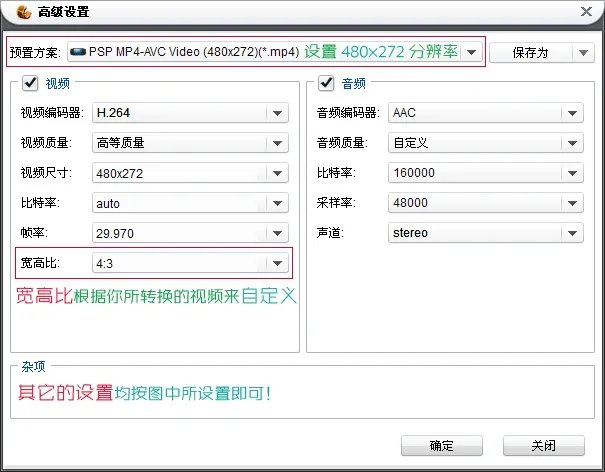Click the H.264 value field

coord(190,113)
